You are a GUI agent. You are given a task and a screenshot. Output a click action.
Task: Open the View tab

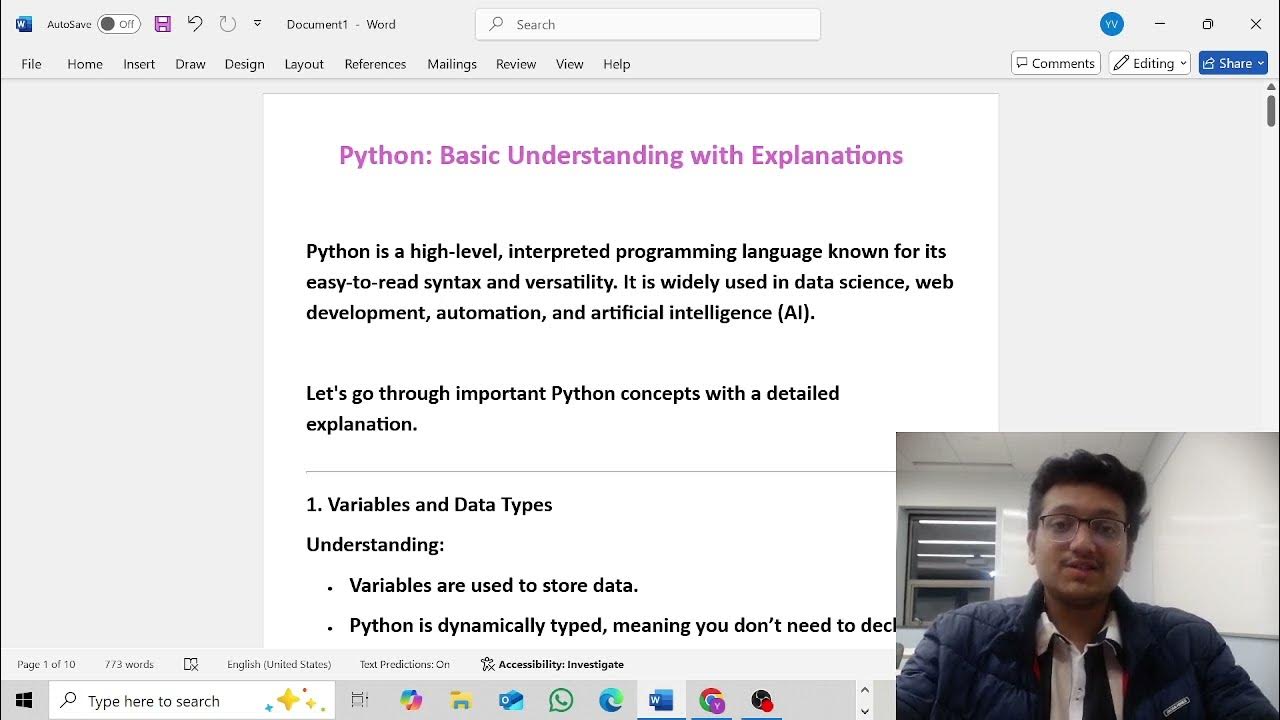pos(569,64)
